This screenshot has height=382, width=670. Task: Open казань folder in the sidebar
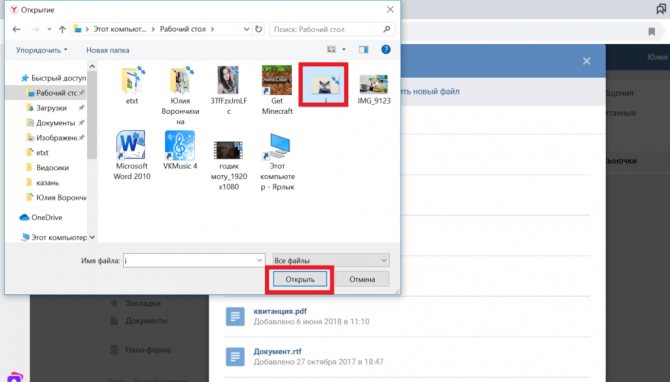pyautogui.click(x=43, y=182)
